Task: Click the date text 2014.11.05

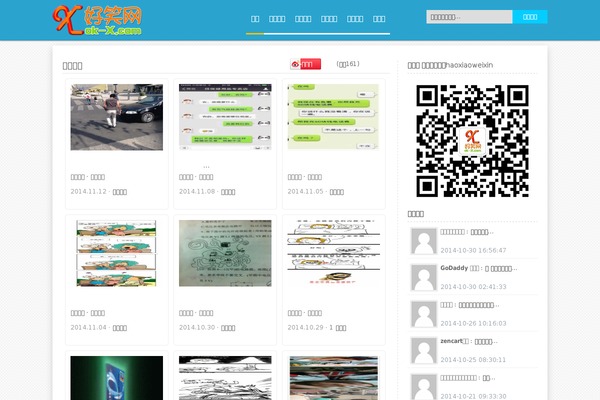Action: [x=305, y=191]
